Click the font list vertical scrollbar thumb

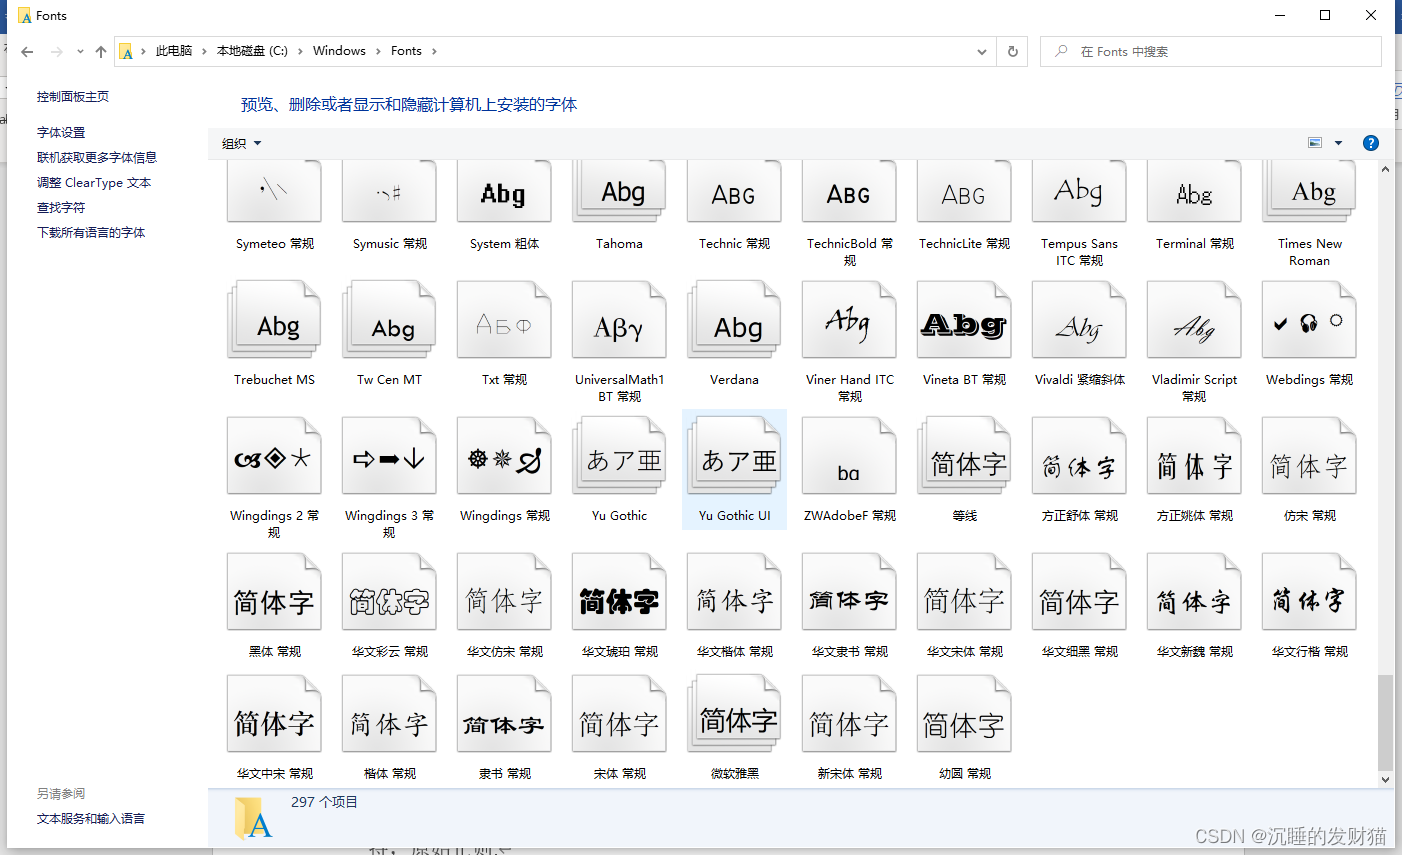click(x=1385, y=722)
